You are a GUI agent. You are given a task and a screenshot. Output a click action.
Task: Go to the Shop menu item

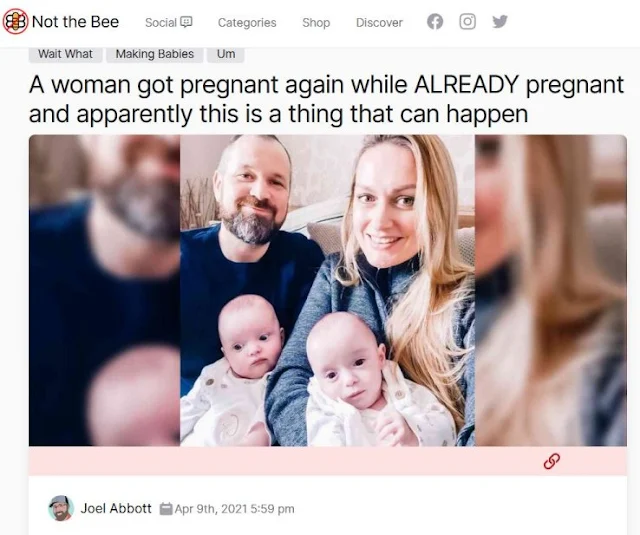pyautogui.click(x=316, y=22)
